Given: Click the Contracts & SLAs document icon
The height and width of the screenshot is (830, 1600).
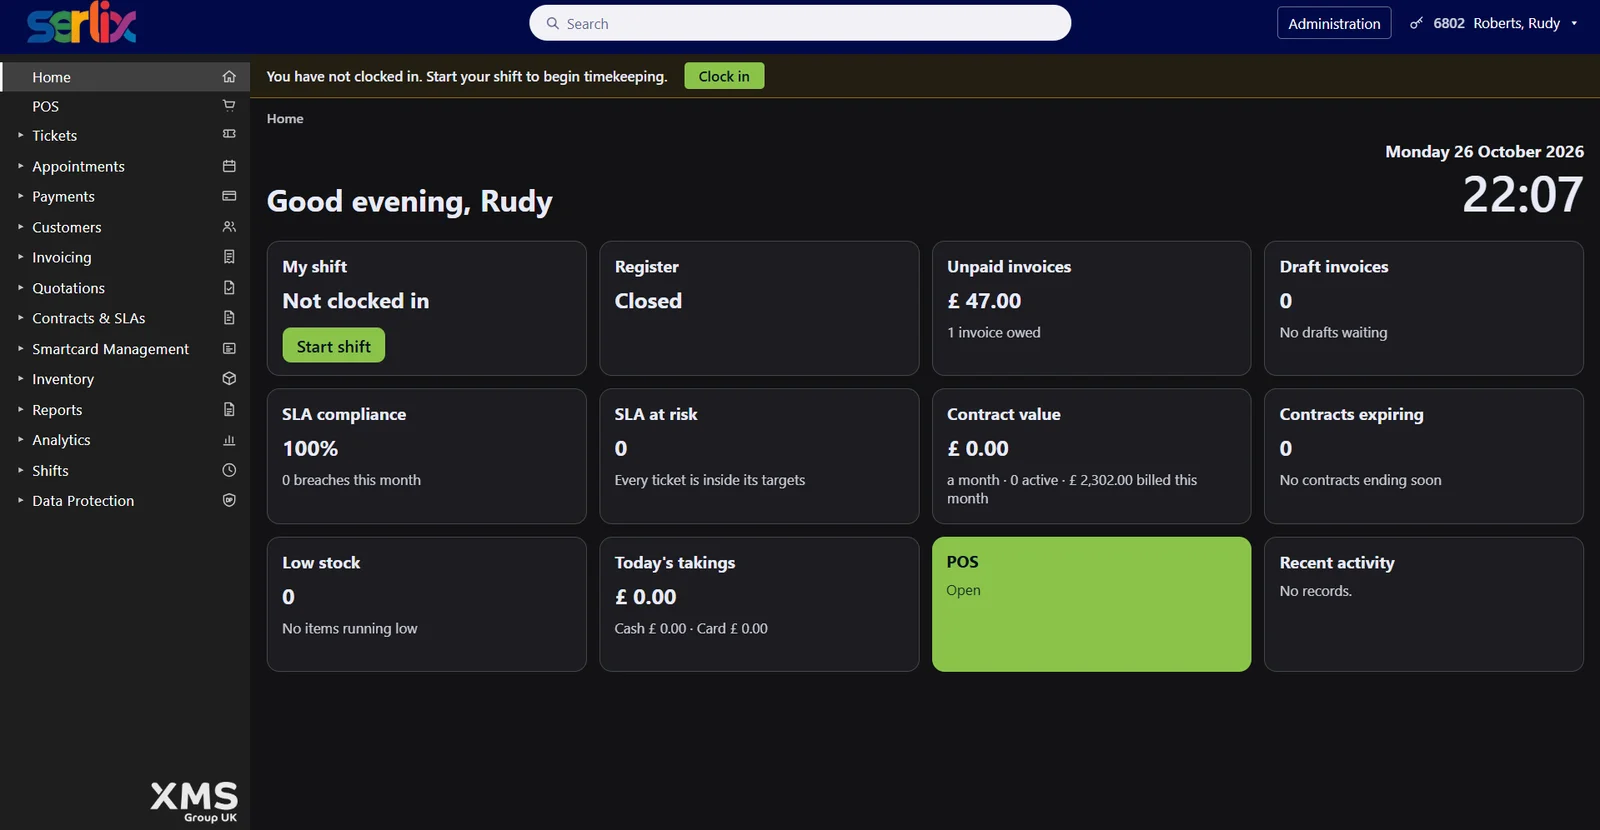Looking at the screenshot, I should point(229,318).
